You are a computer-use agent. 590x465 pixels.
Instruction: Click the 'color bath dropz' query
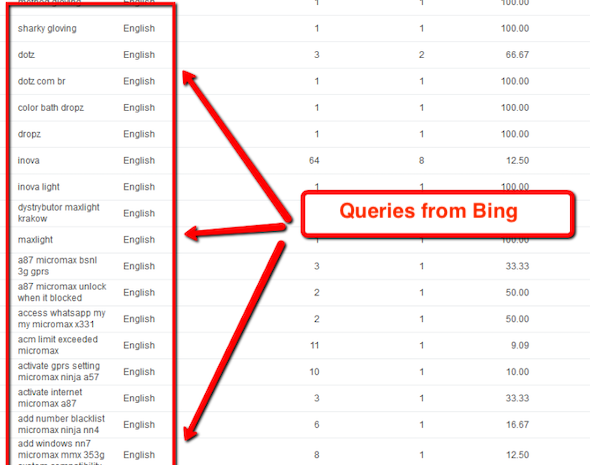tap(51, 108)
